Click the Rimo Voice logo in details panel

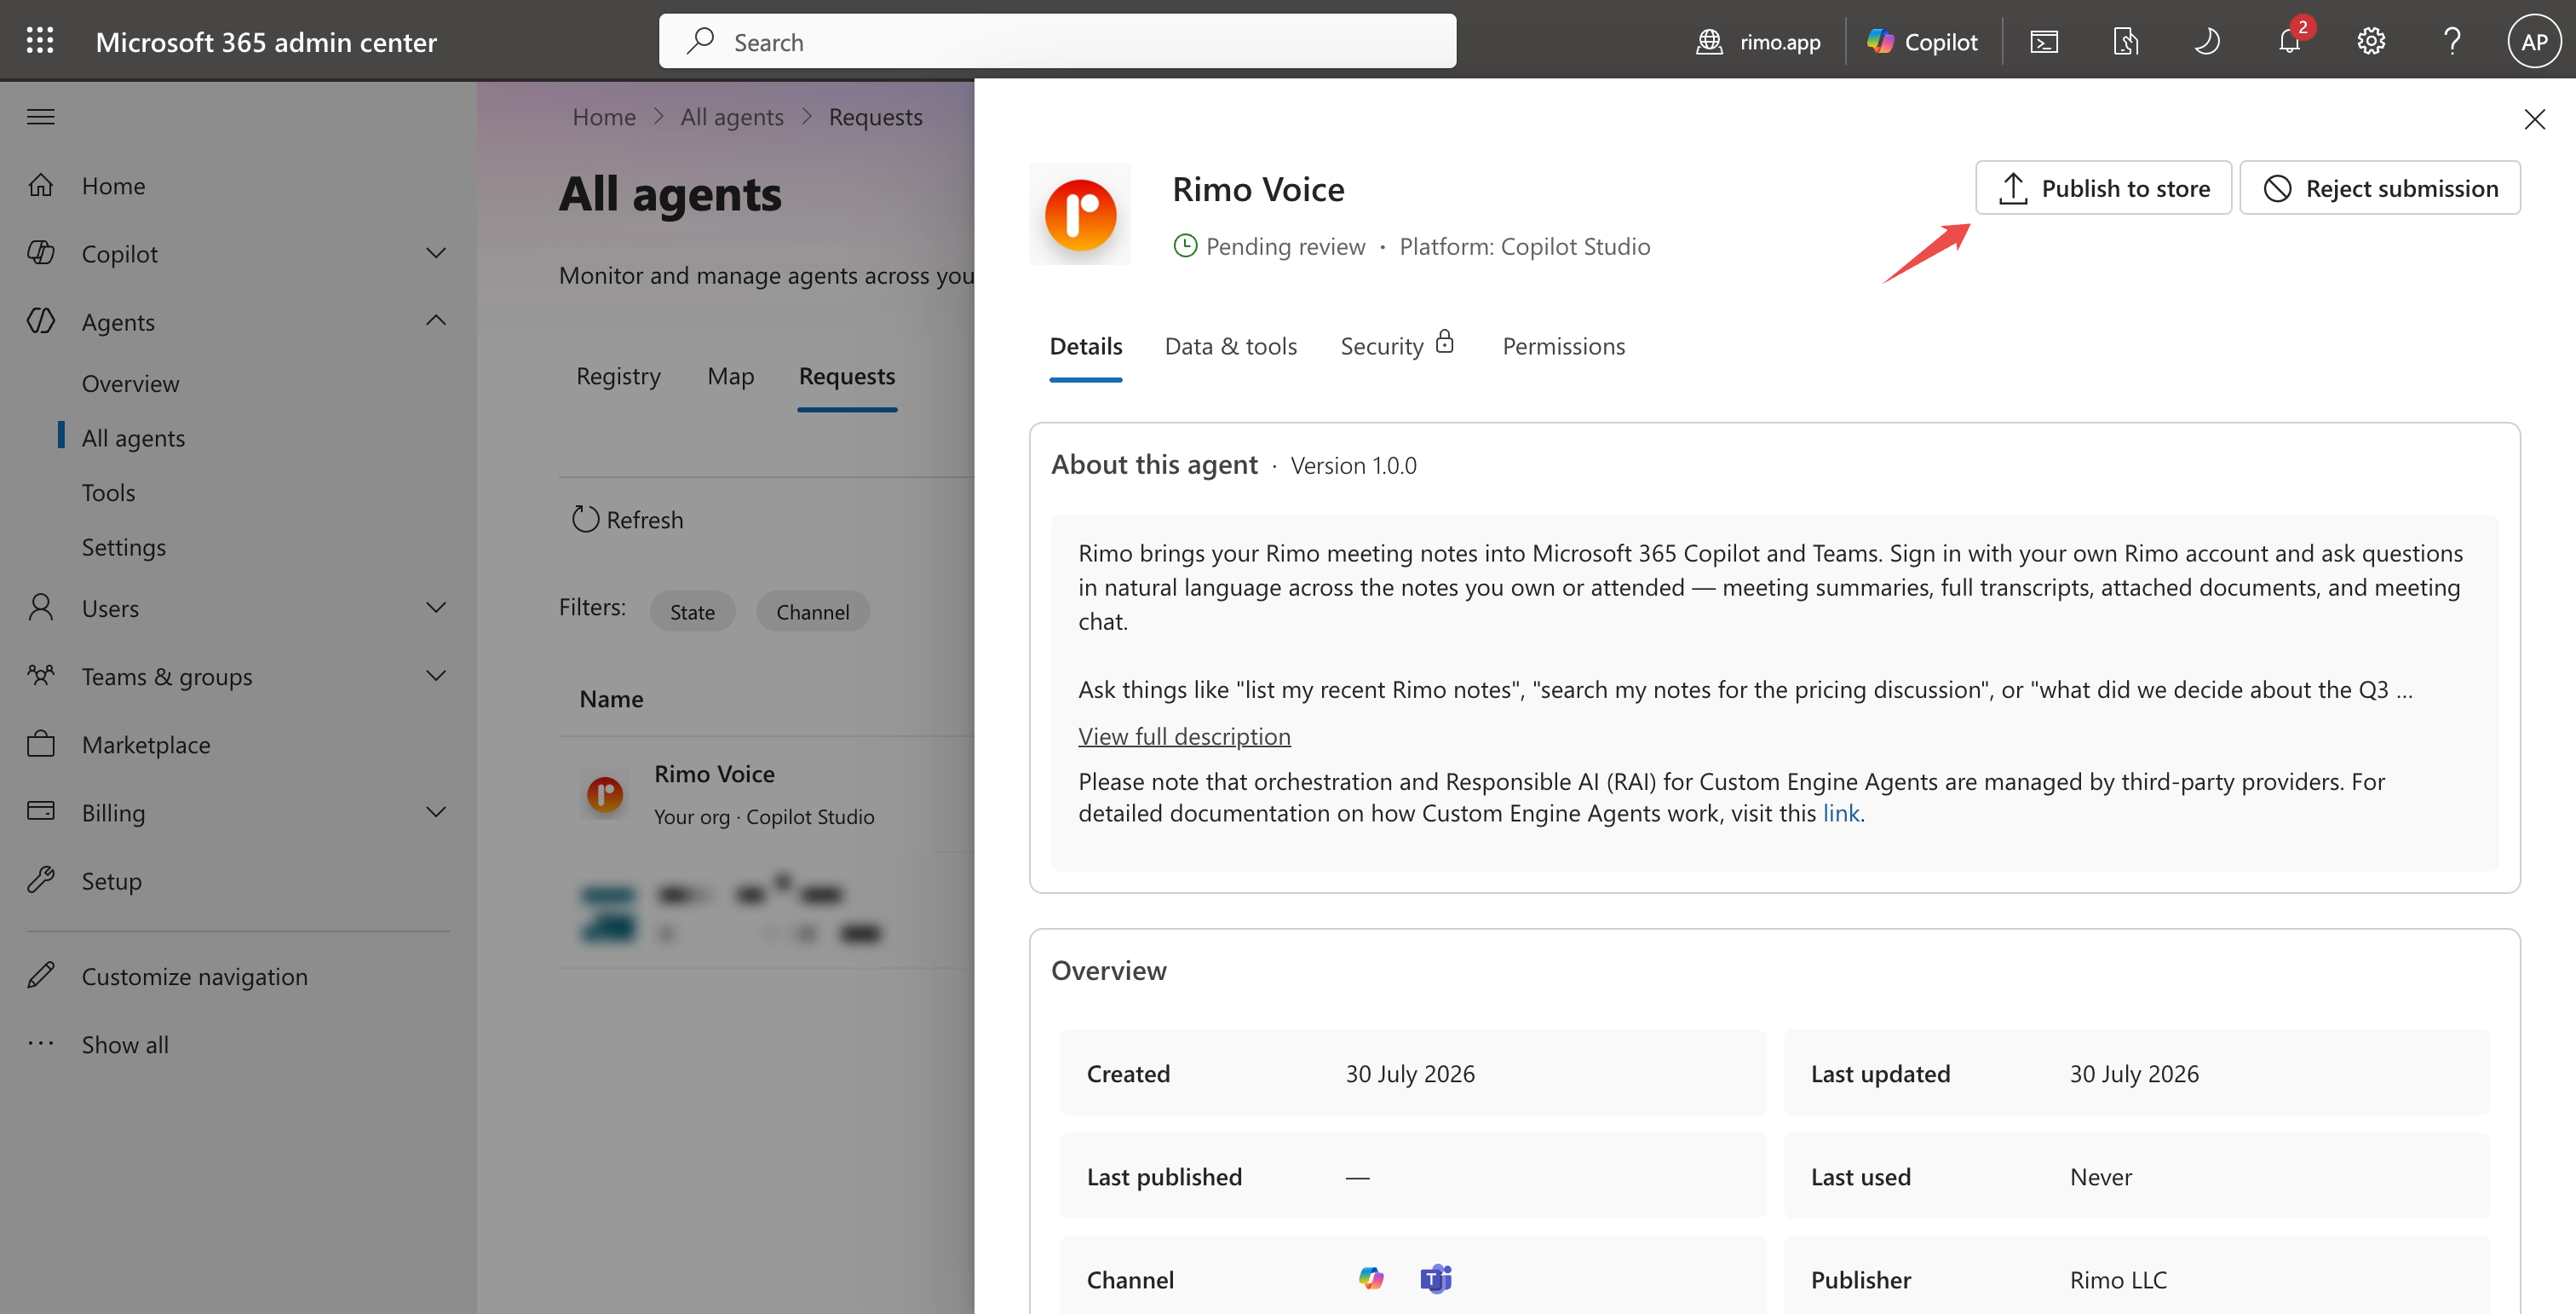(x=1080, y=214)
